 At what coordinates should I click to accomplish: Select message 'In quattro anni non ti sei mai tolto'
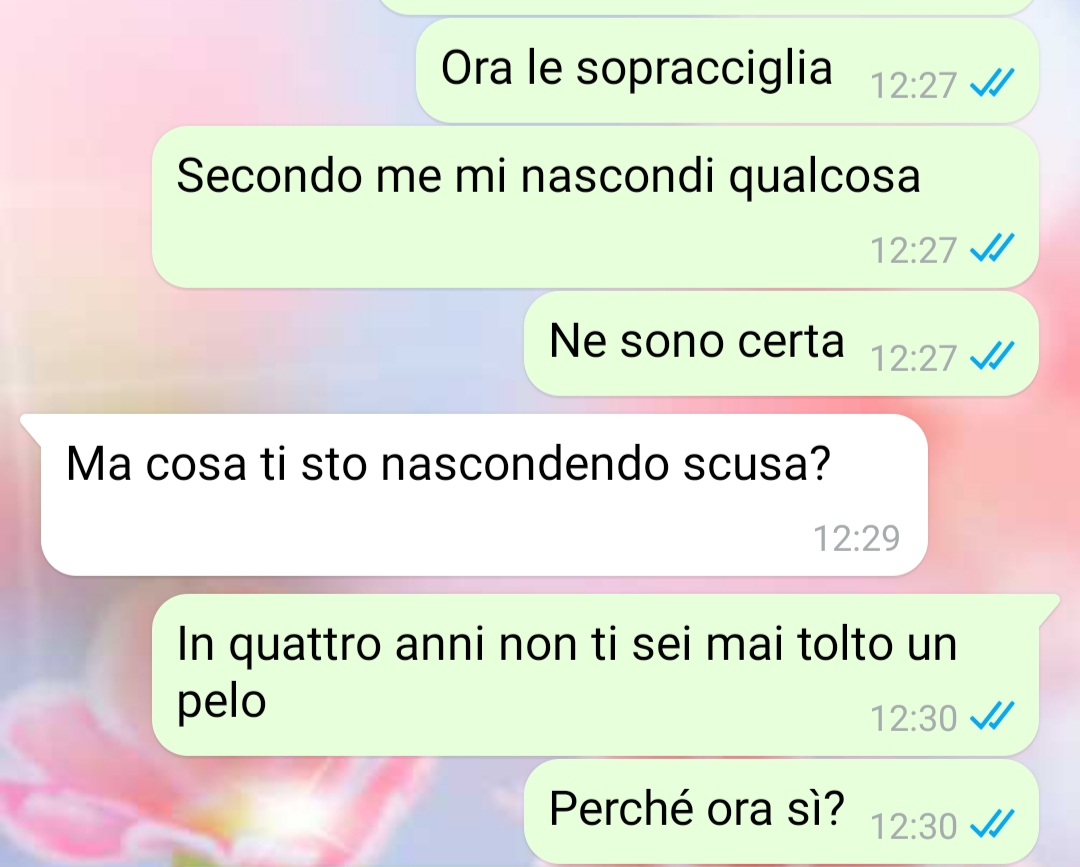[567, 671]
